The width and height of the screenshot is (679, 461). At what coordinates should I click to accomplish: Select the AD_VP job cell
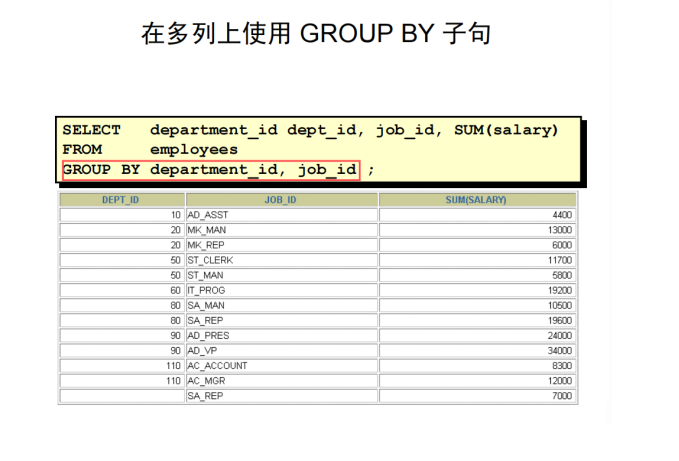281,351
